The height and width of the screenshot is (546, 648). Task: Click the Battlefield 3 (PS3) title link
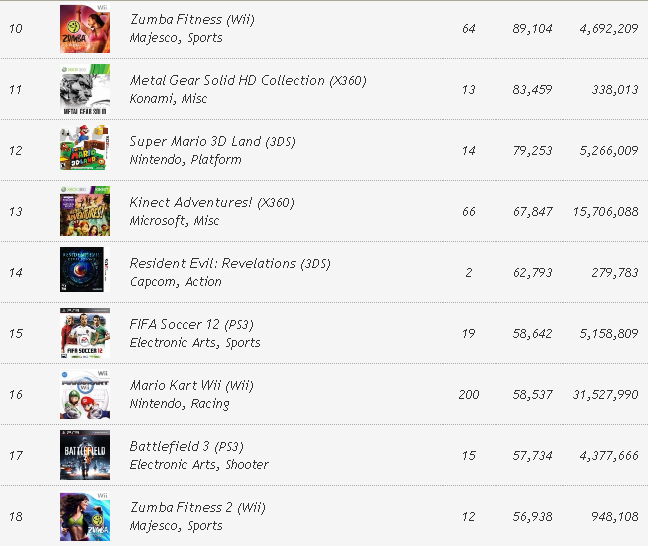tap(186, 447)
